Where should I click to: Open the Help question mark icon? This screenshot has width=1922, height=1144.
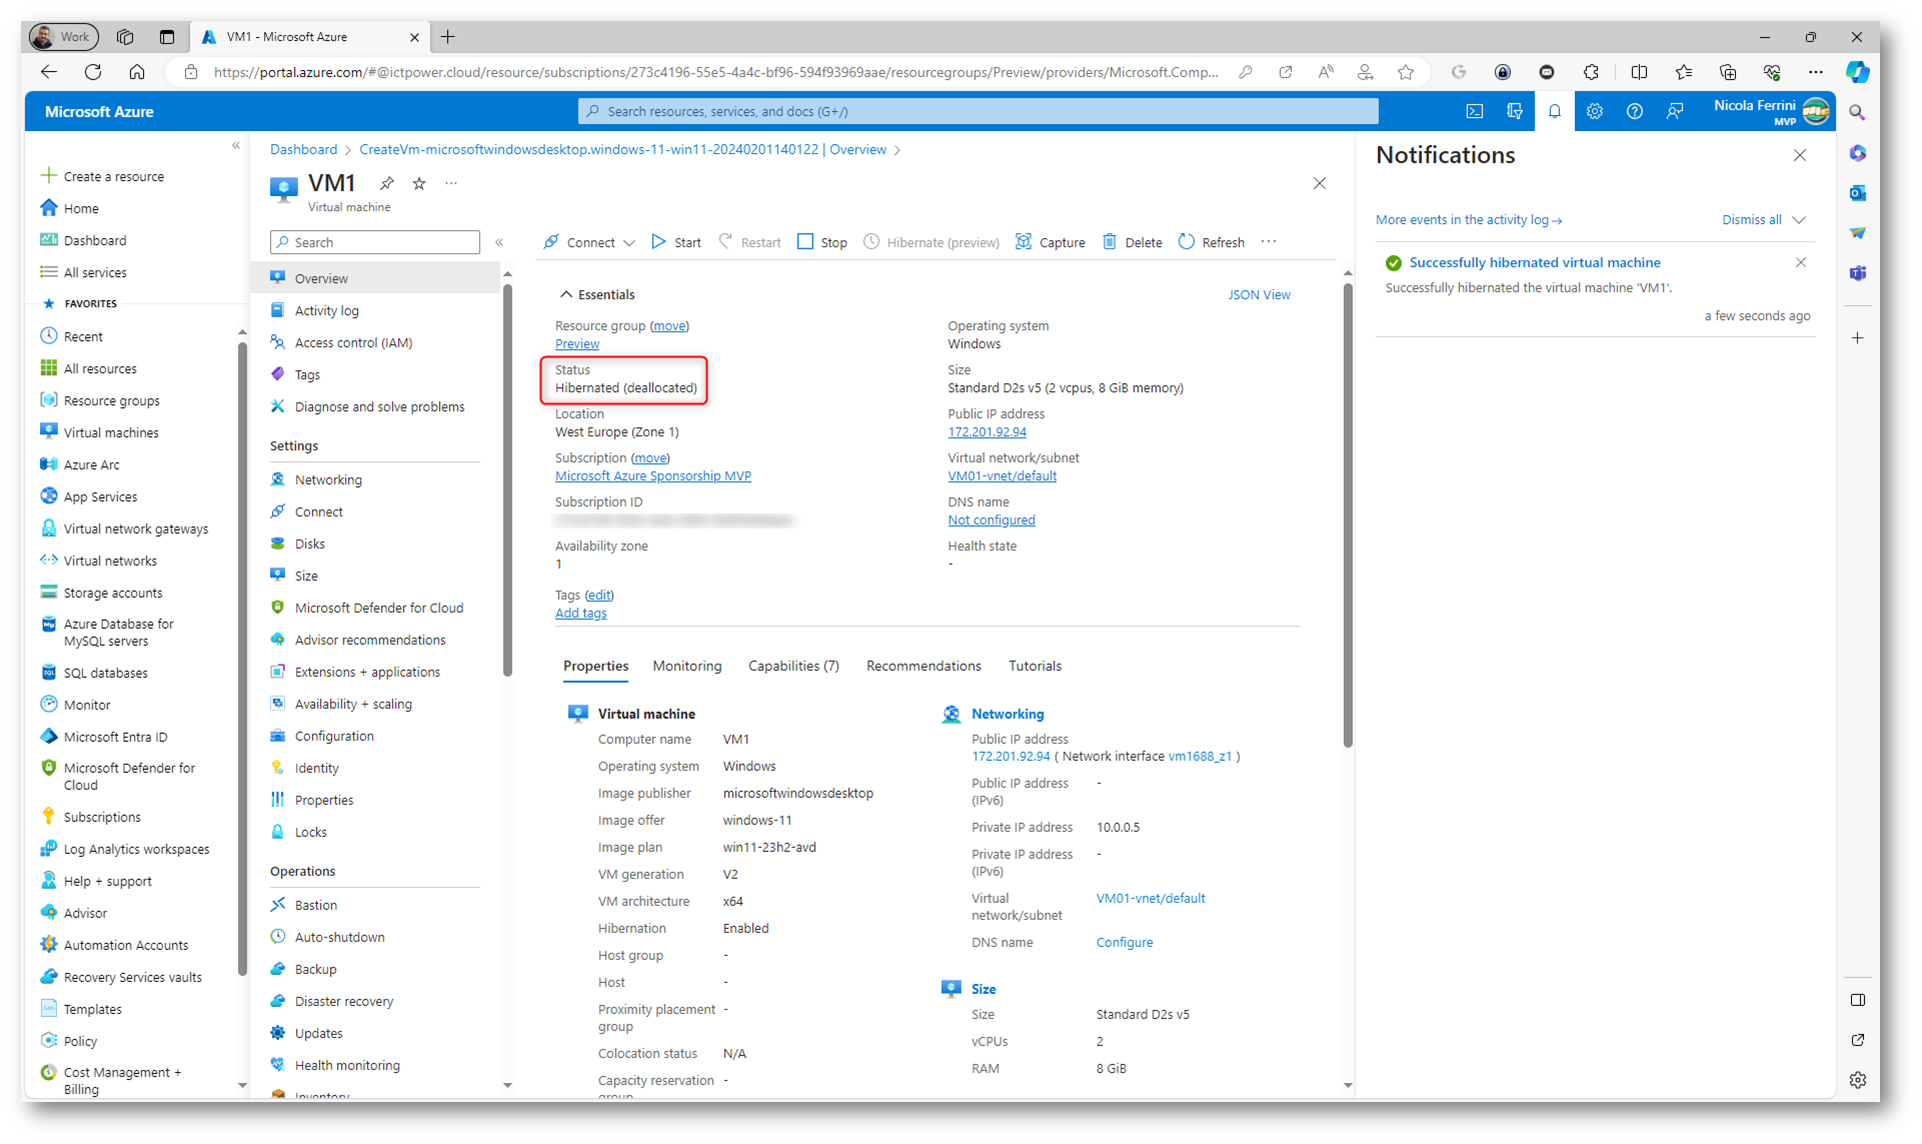1635,111
